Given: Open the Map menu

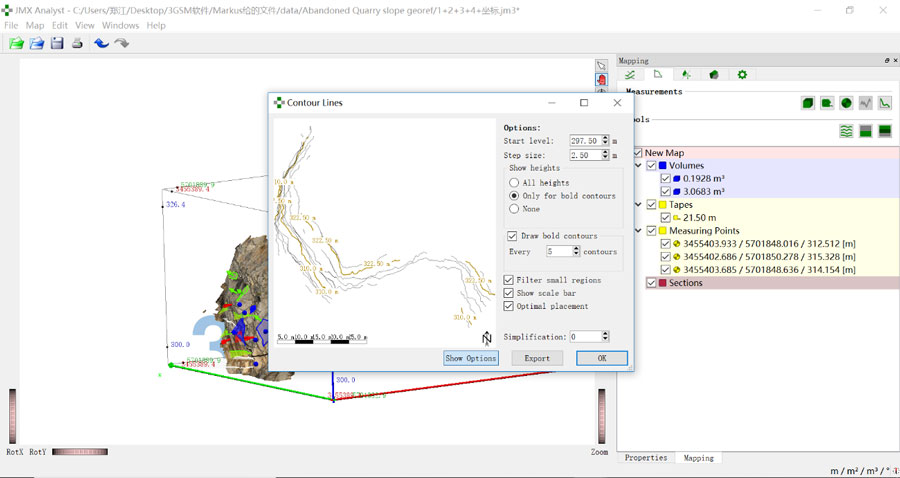Looking at the screenshot, I should pos(35,25).
